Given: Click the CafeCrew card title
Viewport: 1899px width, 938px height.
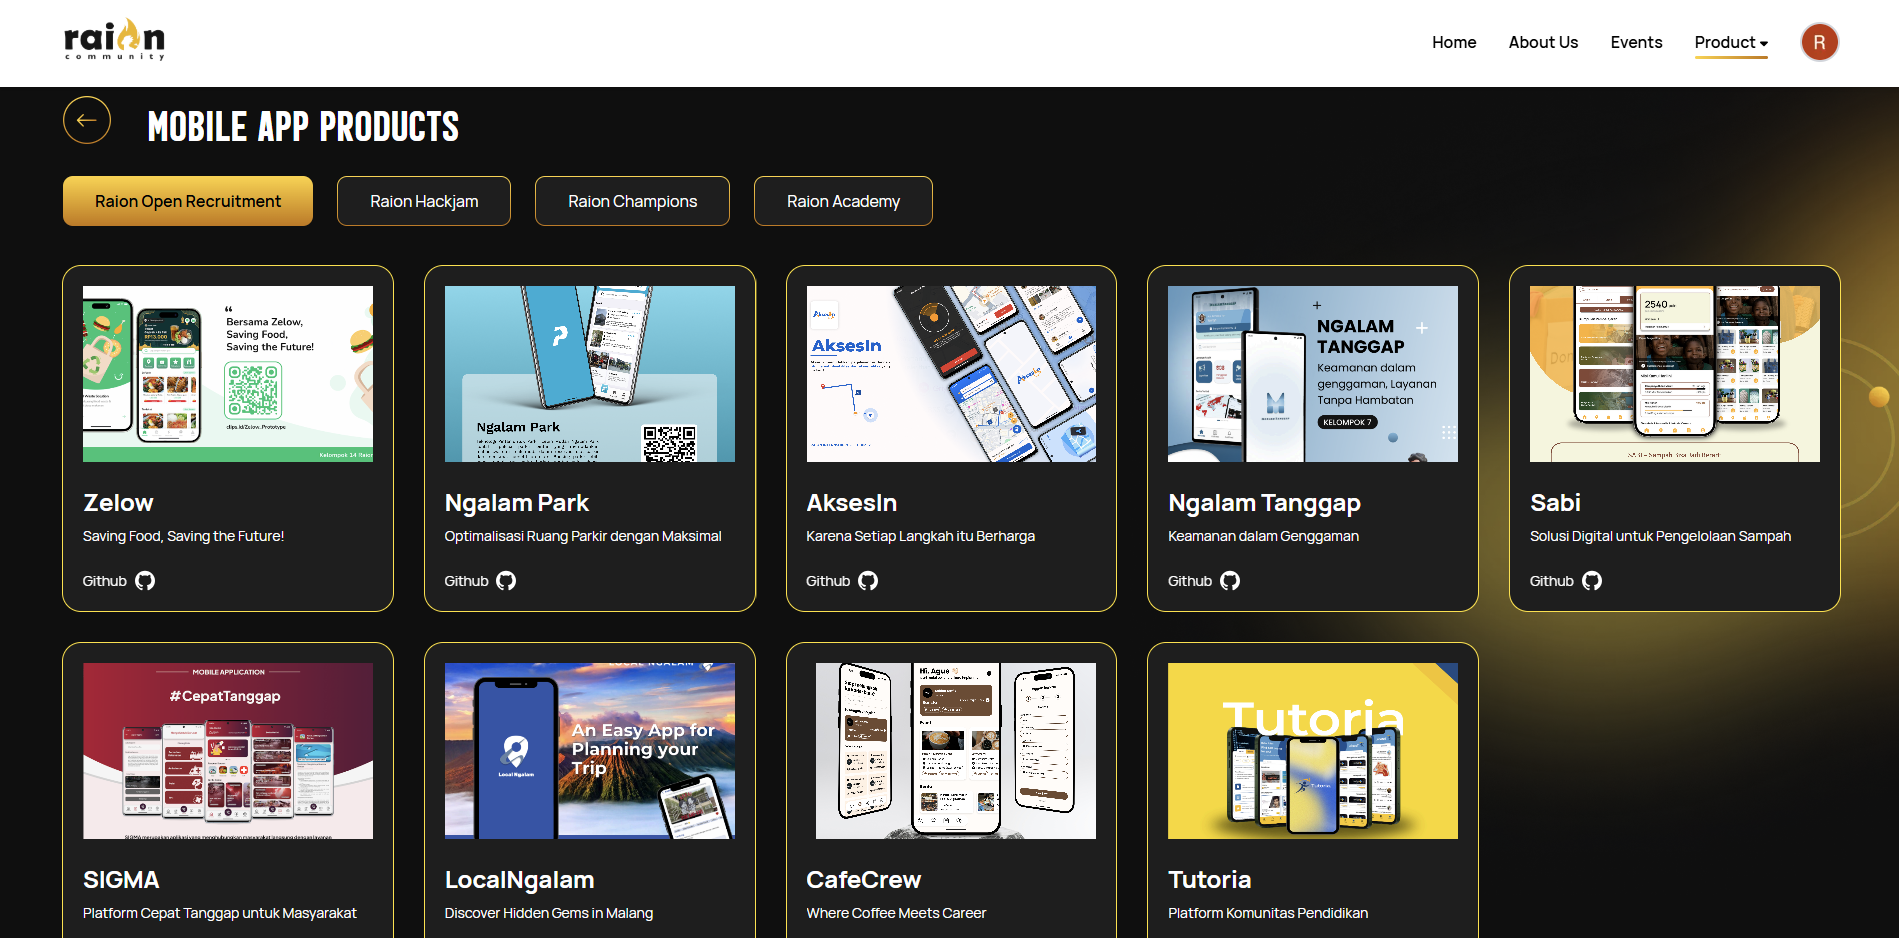Looking at the screenshot, I should [864, 880].
